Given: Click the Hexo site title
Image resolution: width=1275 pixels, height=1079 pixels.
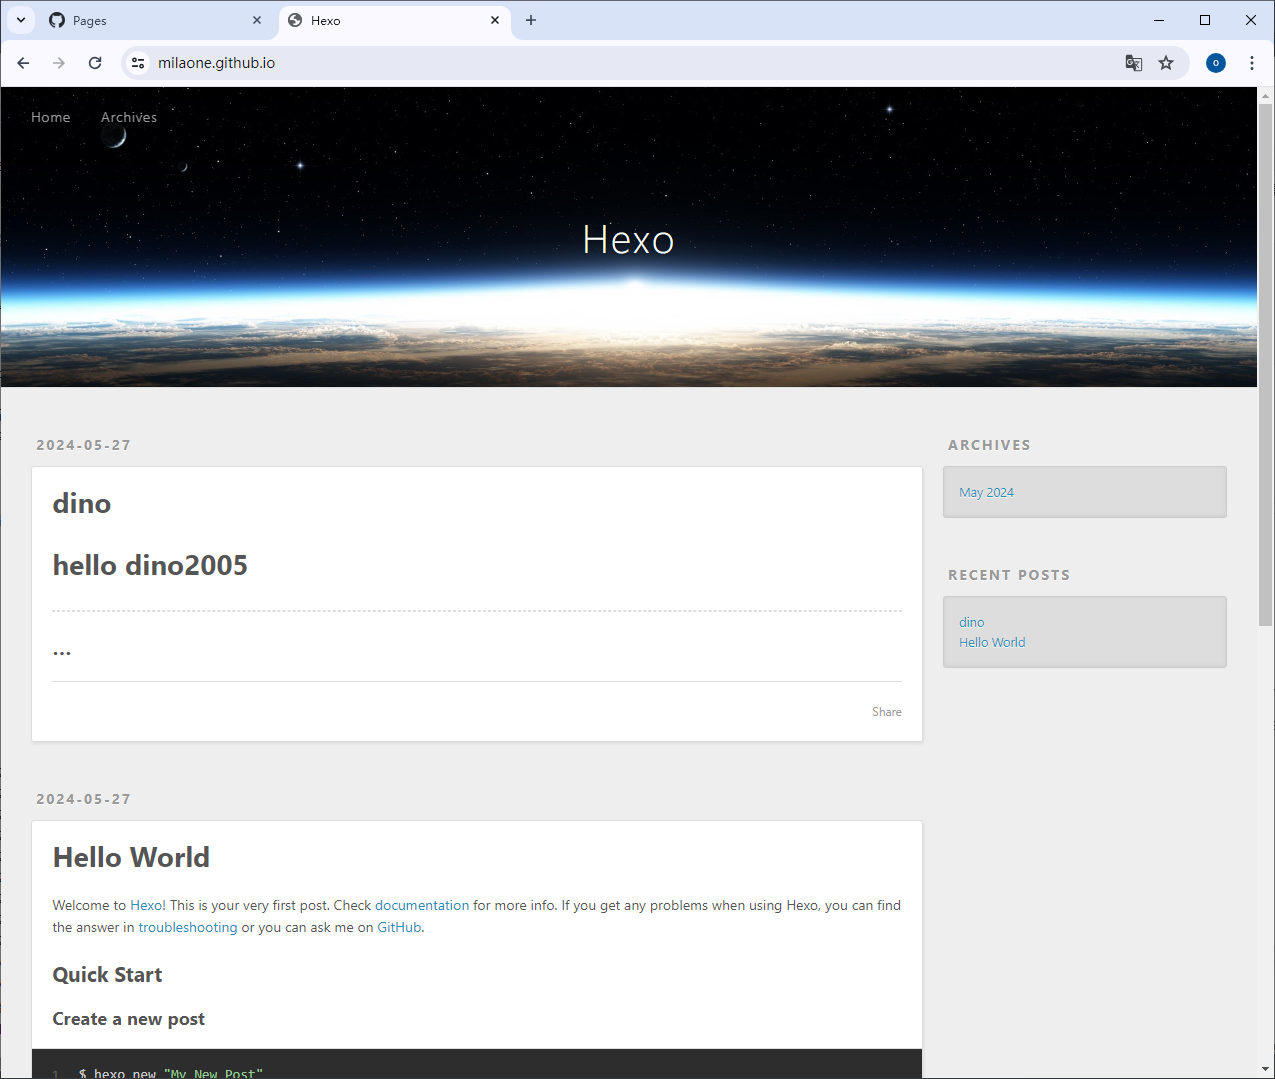Looking at the screenshot, I should [x=628, y=240].
